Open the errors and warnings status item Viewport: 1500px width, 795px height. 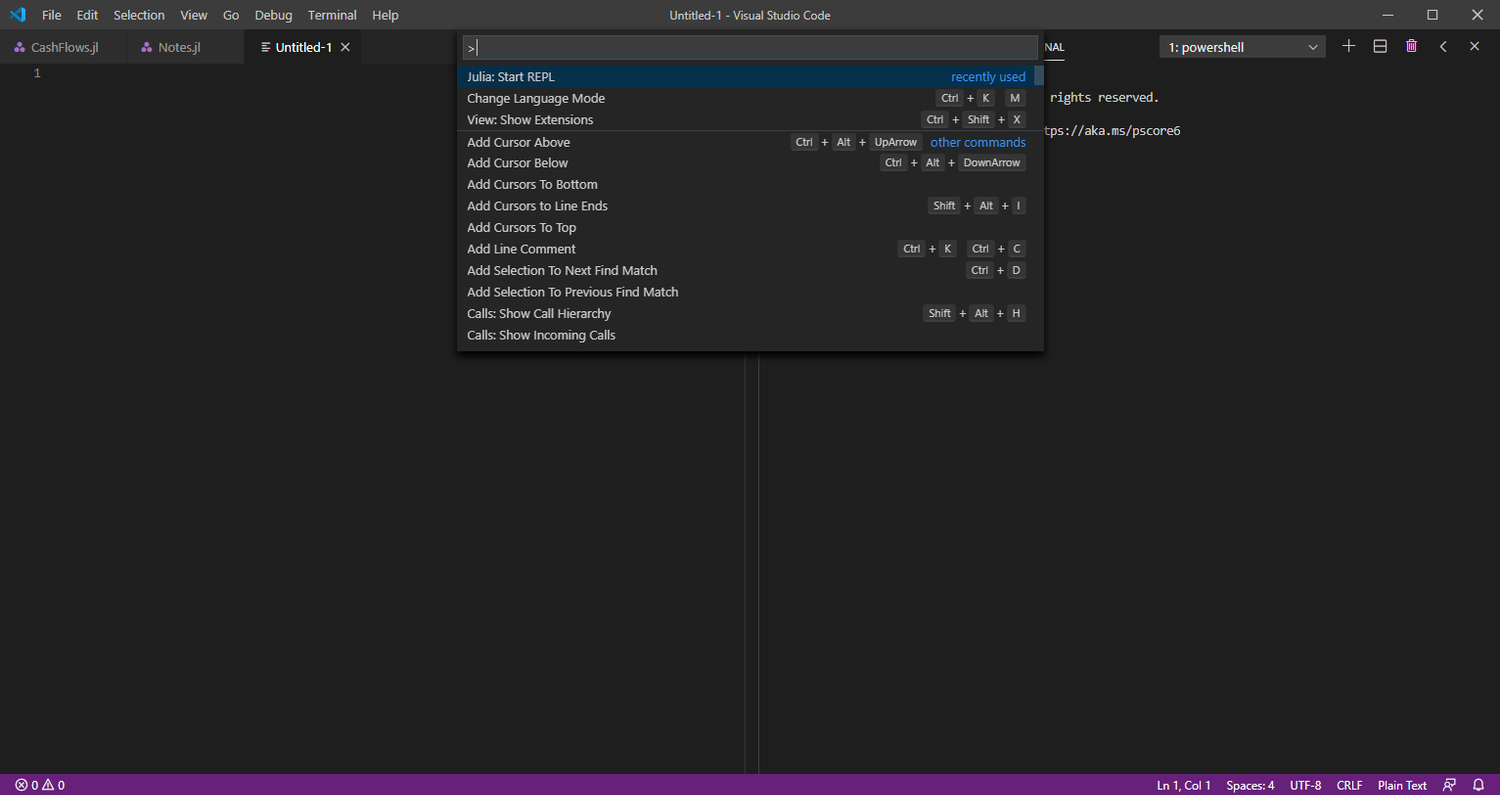[x=40, y=785]
